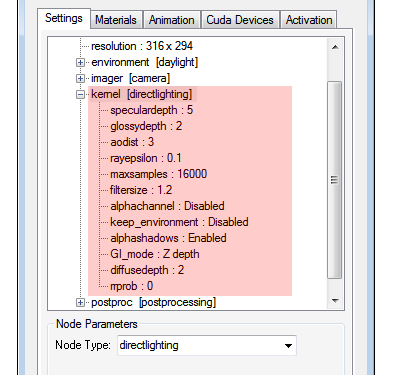Select the imager [camera] tree item

click(130, 78)
